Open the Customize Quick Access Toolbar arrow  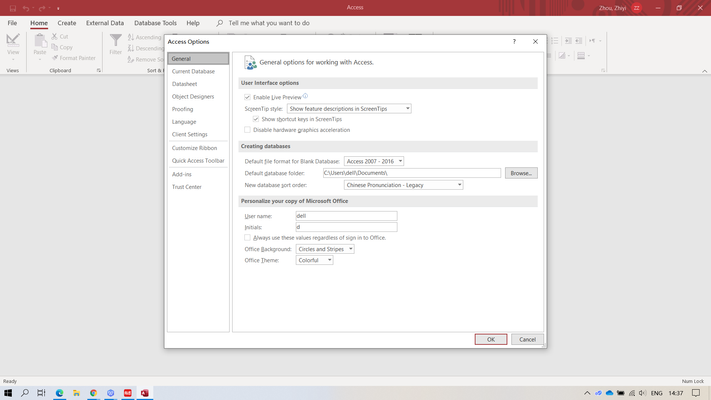[58, 8]
